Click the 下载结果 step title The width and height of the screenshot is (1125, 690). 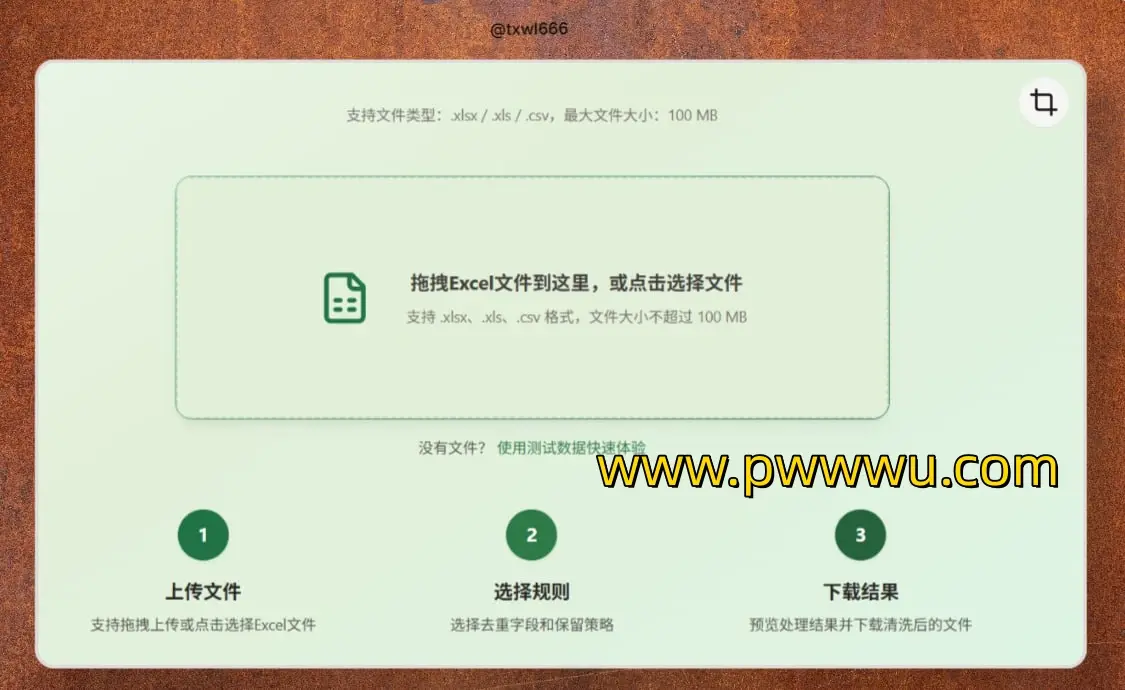(860, 591)
